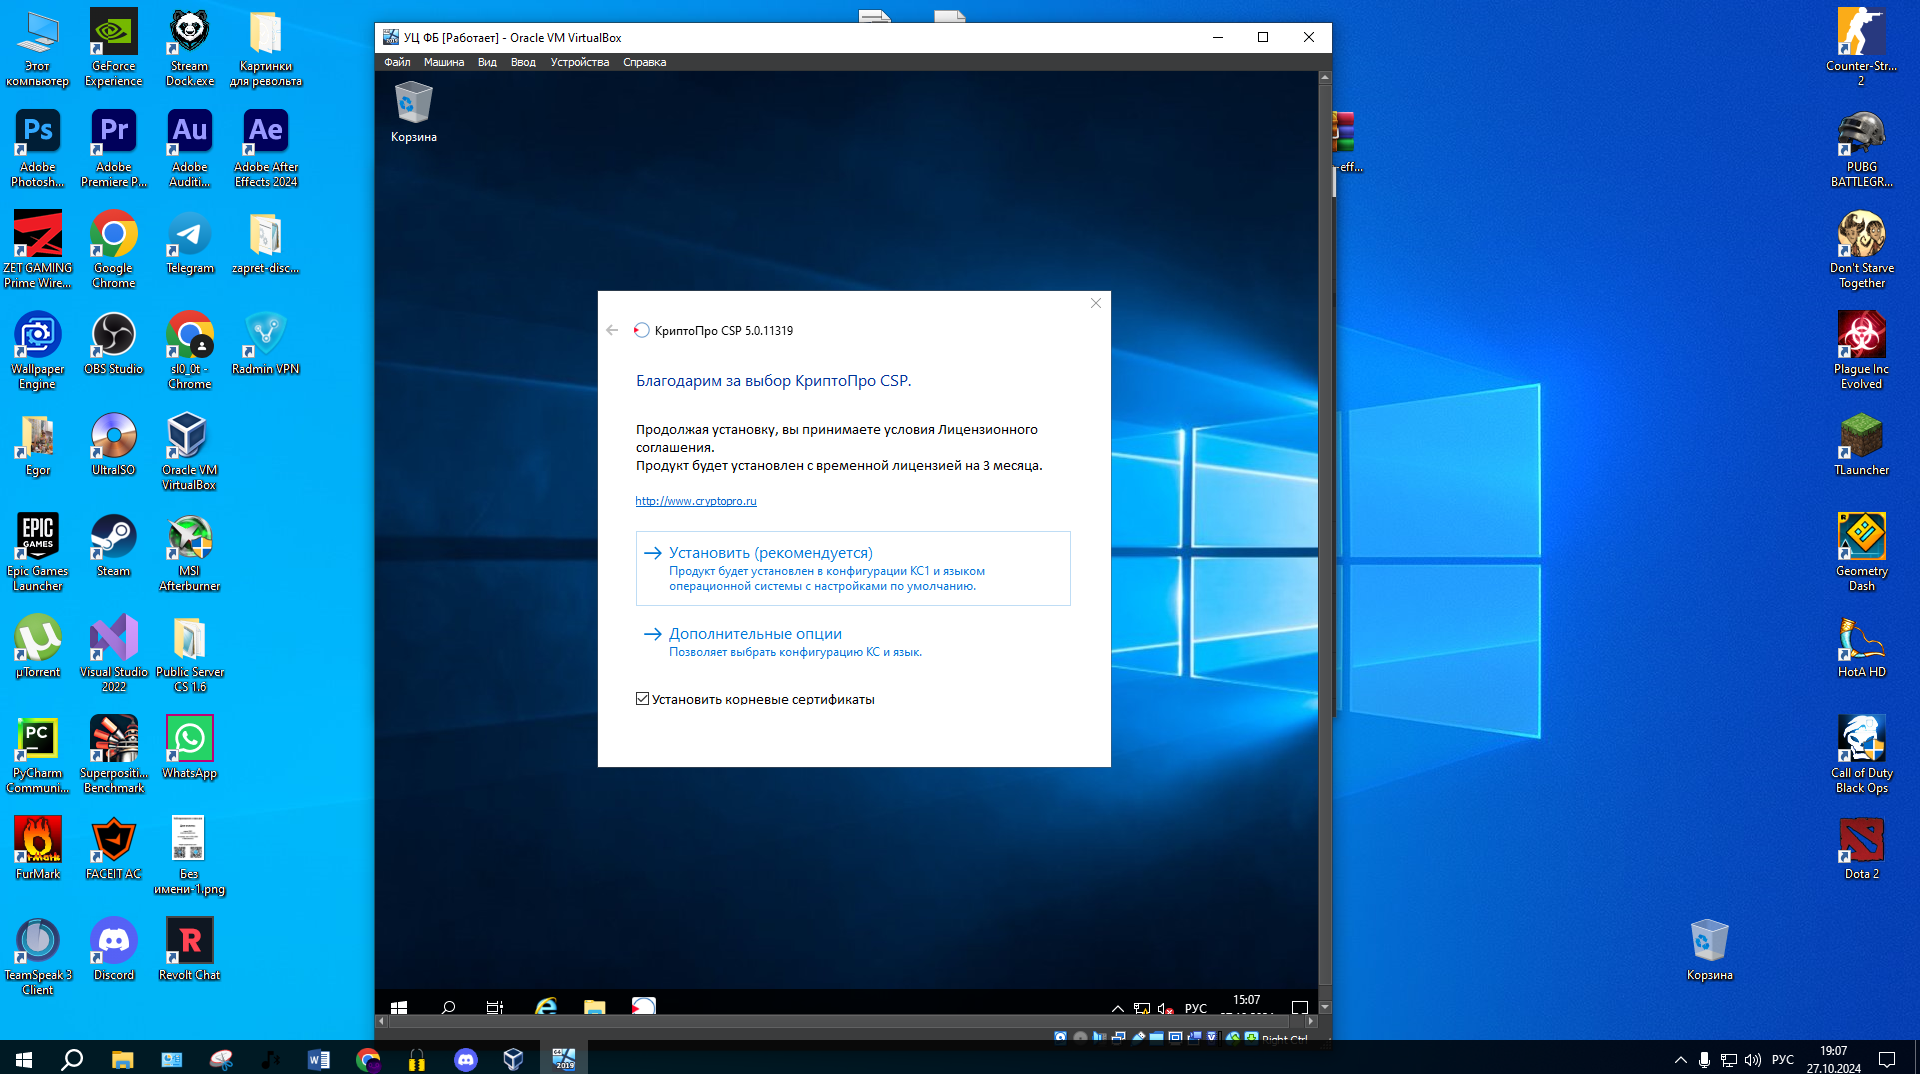Select the Adobe Photoshop desktop icon
Viewport: 1920px width, 1074px height.
pos(37,147)
